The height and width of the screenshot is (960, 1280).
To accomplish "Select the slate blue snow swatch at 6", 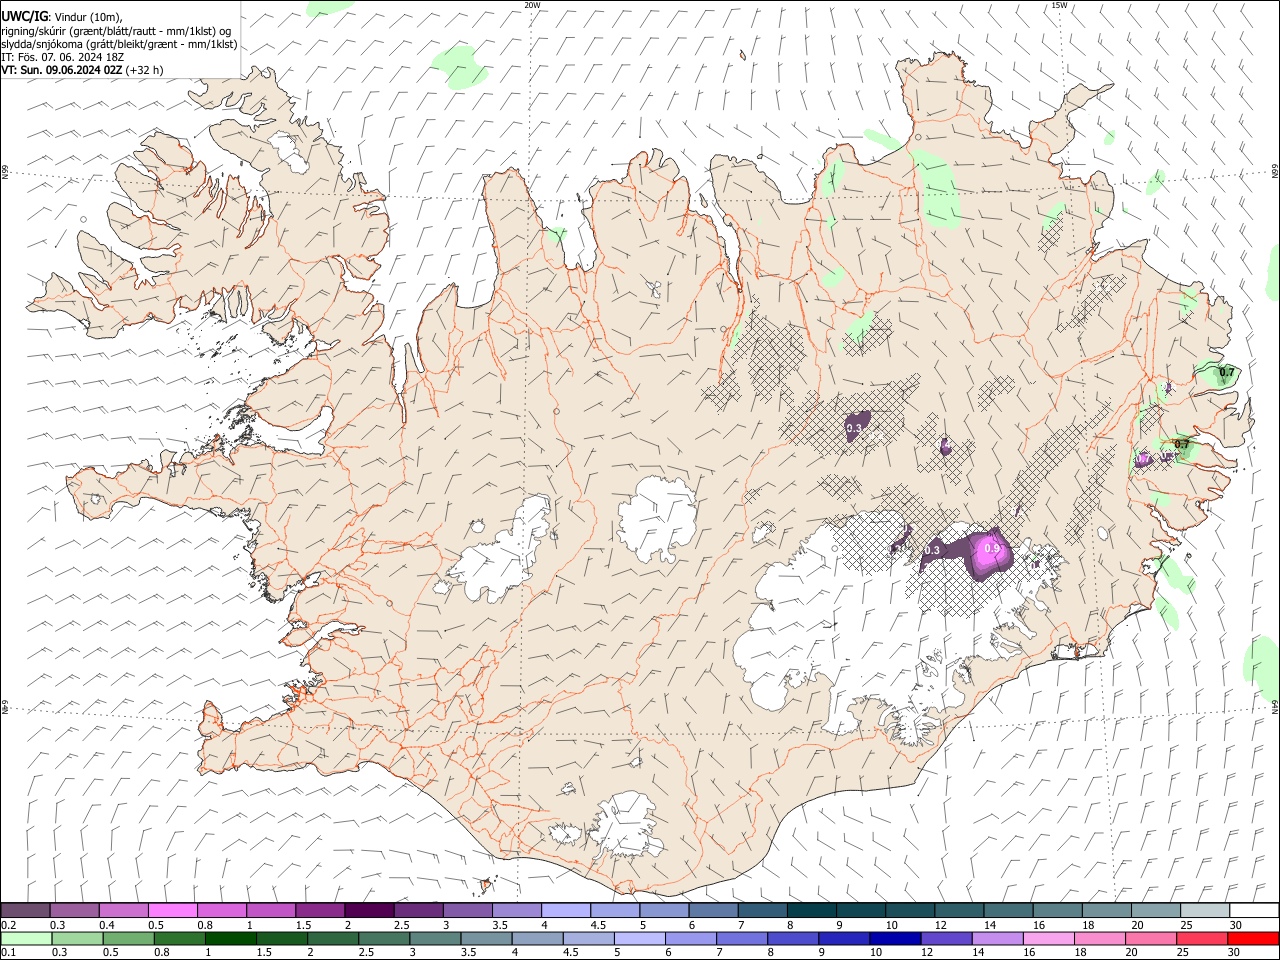I will (x=713, y=910).
